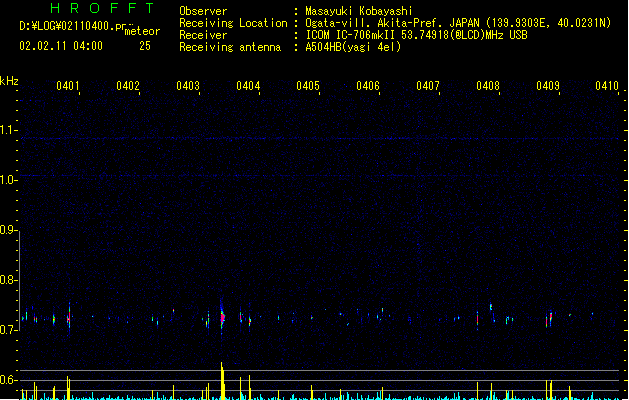Viewport: 629px width, 400px height.
Task: Click the 0405 time marker
Action: tap(308, 86)
